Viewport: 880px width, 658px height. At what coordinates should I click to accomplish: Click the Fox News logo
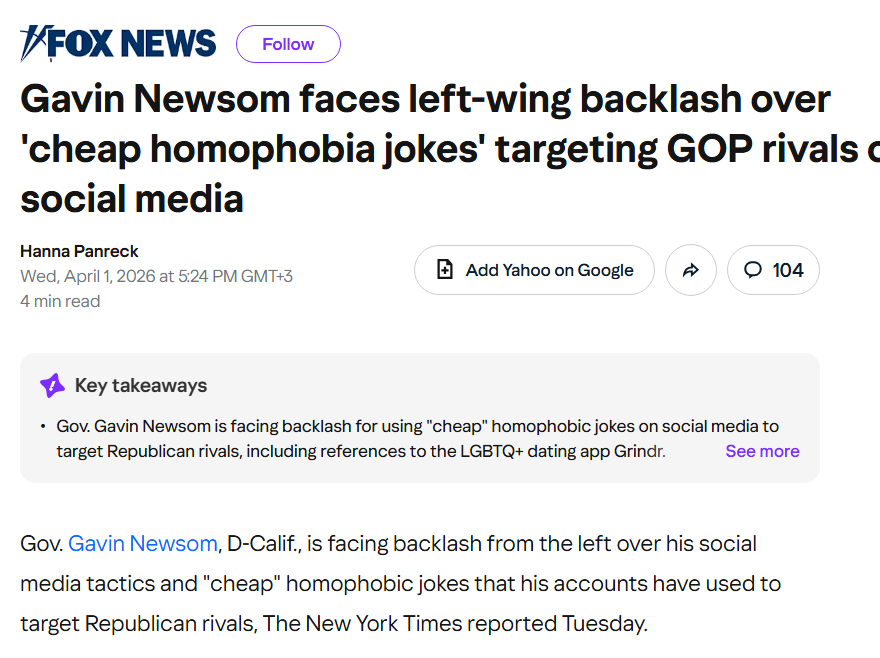(118, 43)
